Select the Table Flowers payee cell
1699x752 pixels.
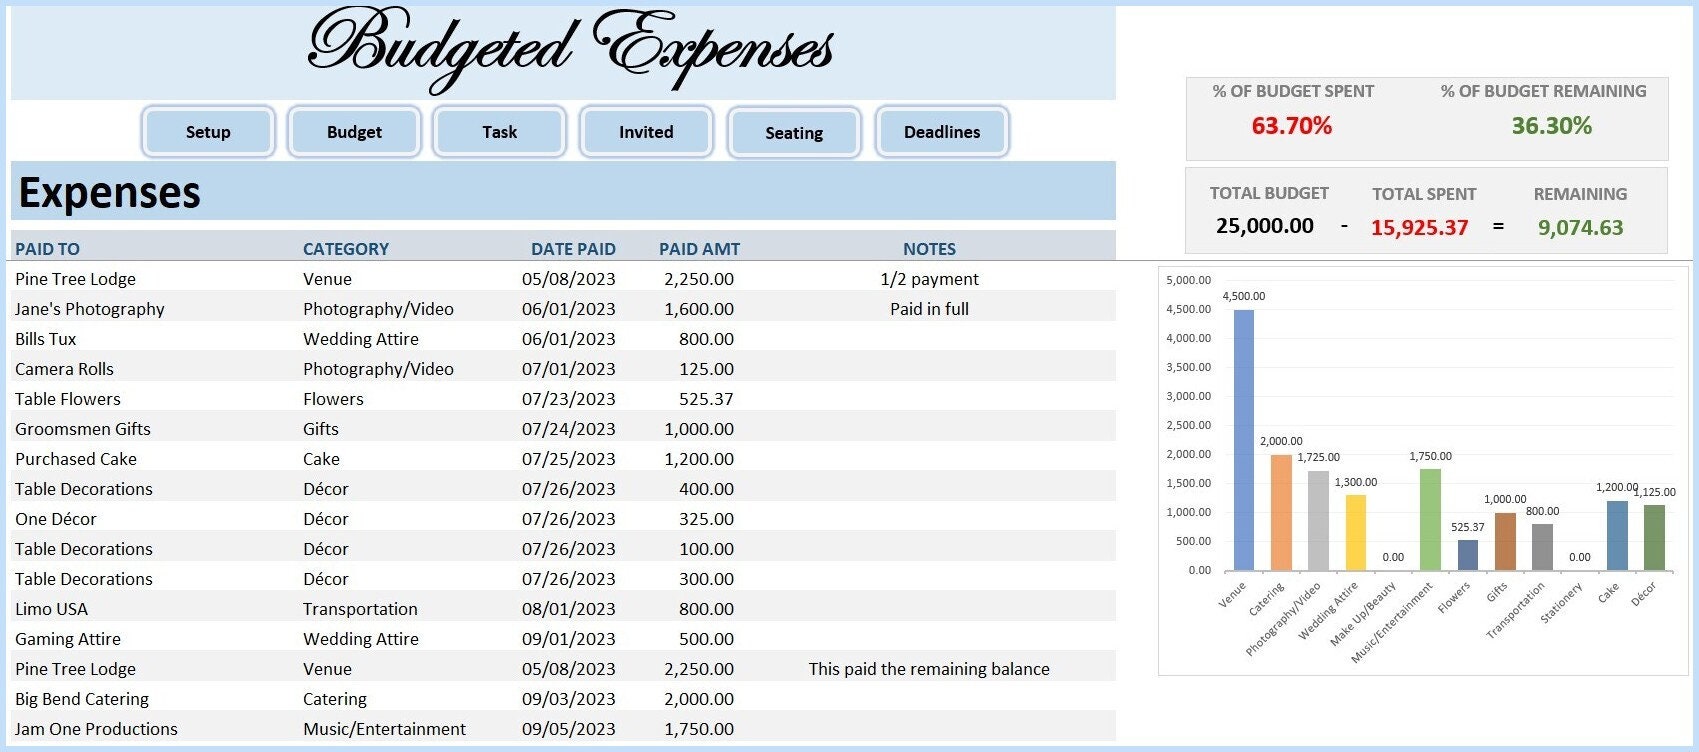point(67,399)
